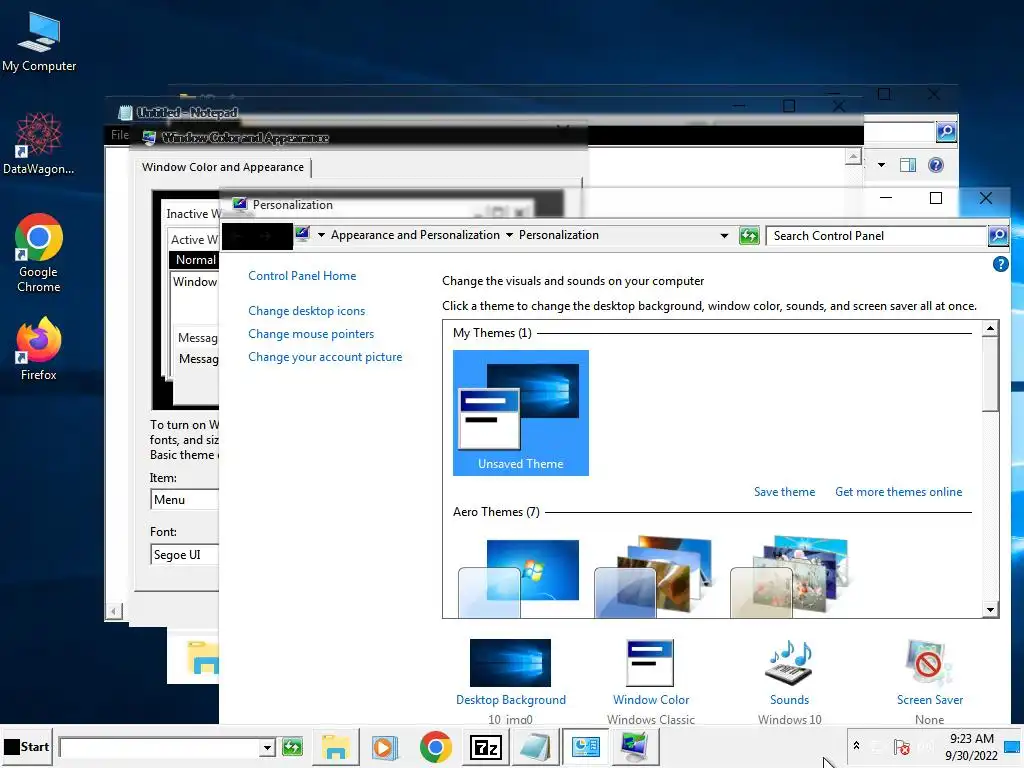
Task: Click Get more themes online
Action: click(898, 492)
